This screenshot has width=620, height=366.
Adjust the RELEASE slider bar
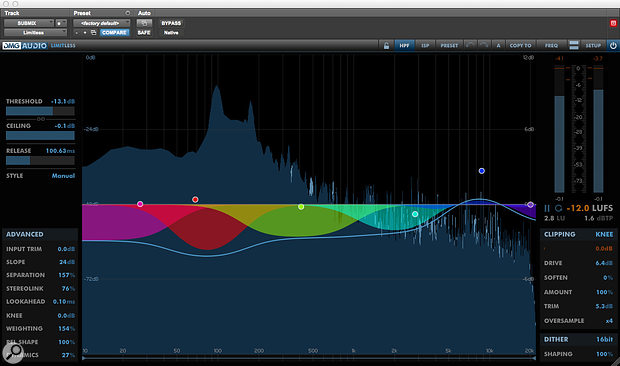click(40, 160)
